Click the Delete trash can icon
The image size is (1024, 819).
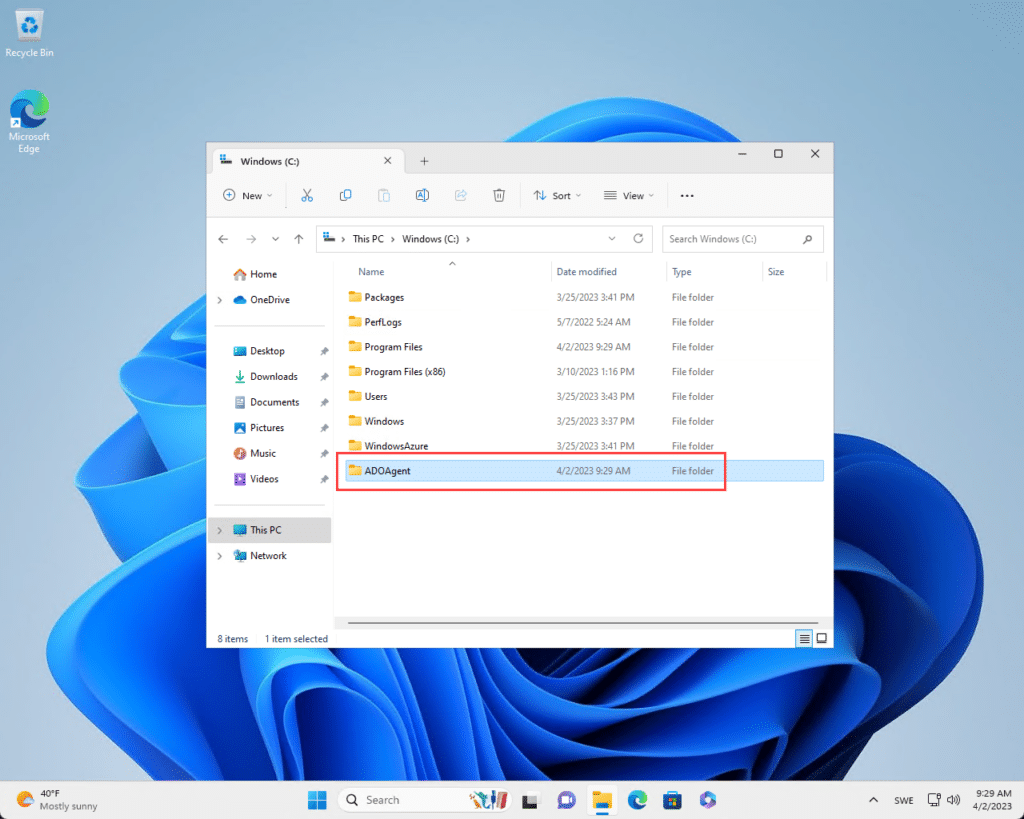[499, 195]
